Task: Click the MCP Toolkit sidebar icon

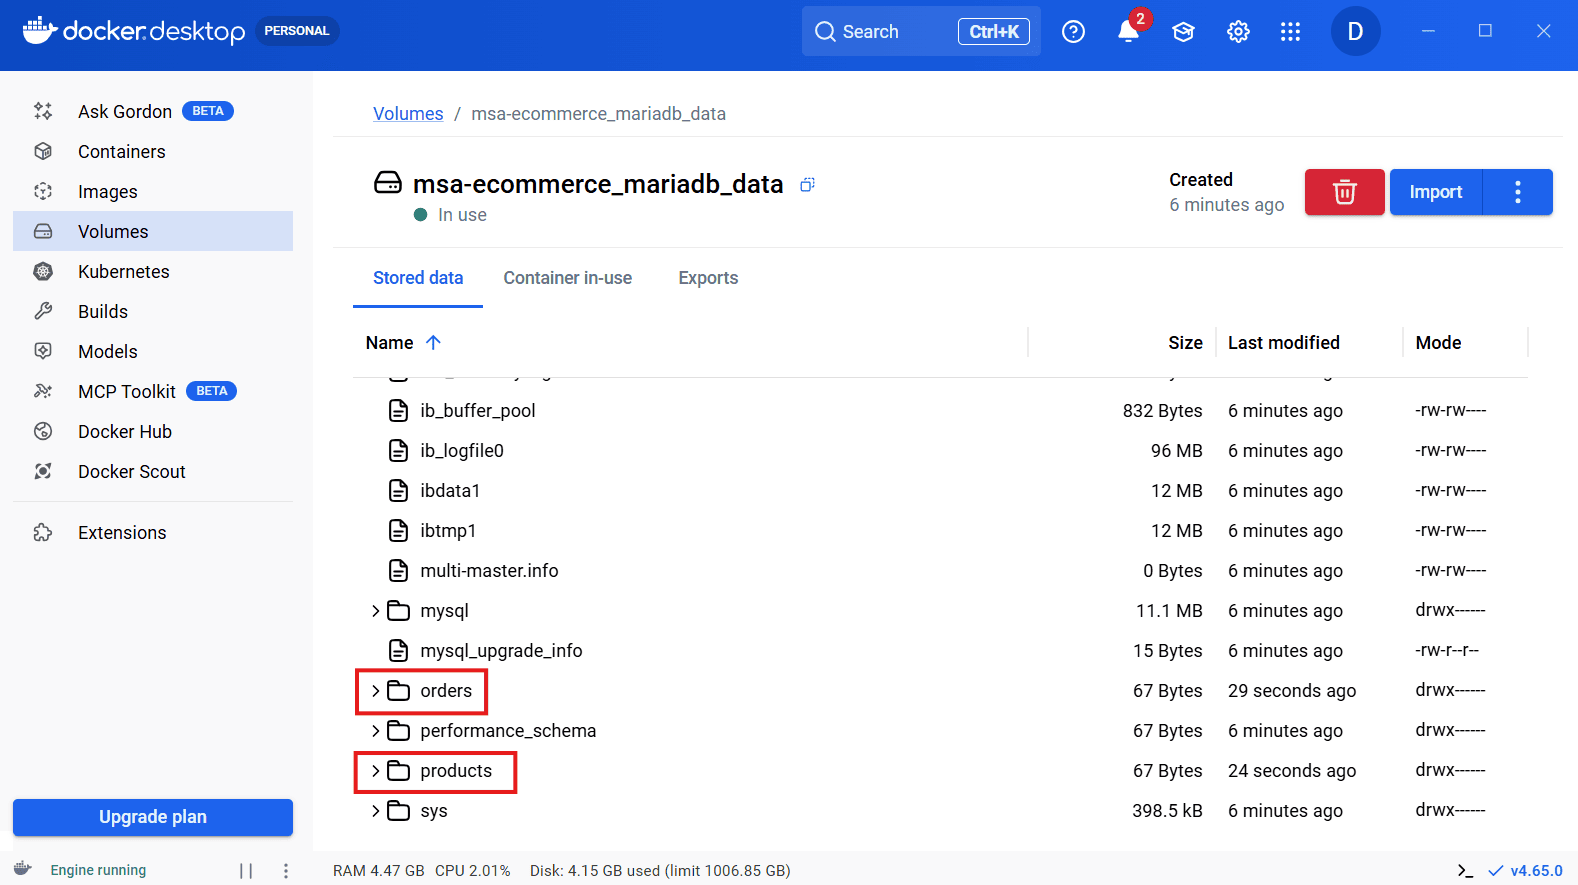Action: 43,391
